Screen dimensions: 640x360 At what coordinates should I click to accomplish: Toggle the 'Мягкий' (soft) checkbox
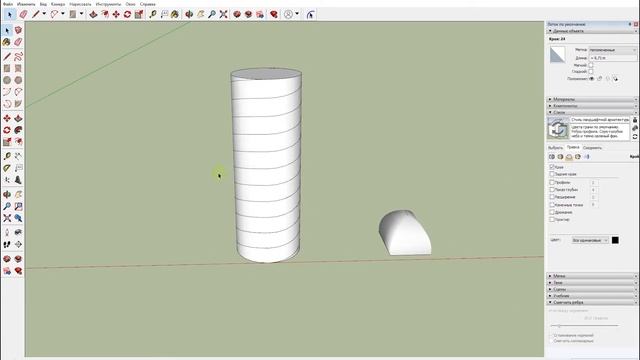[x=591, y=65]
